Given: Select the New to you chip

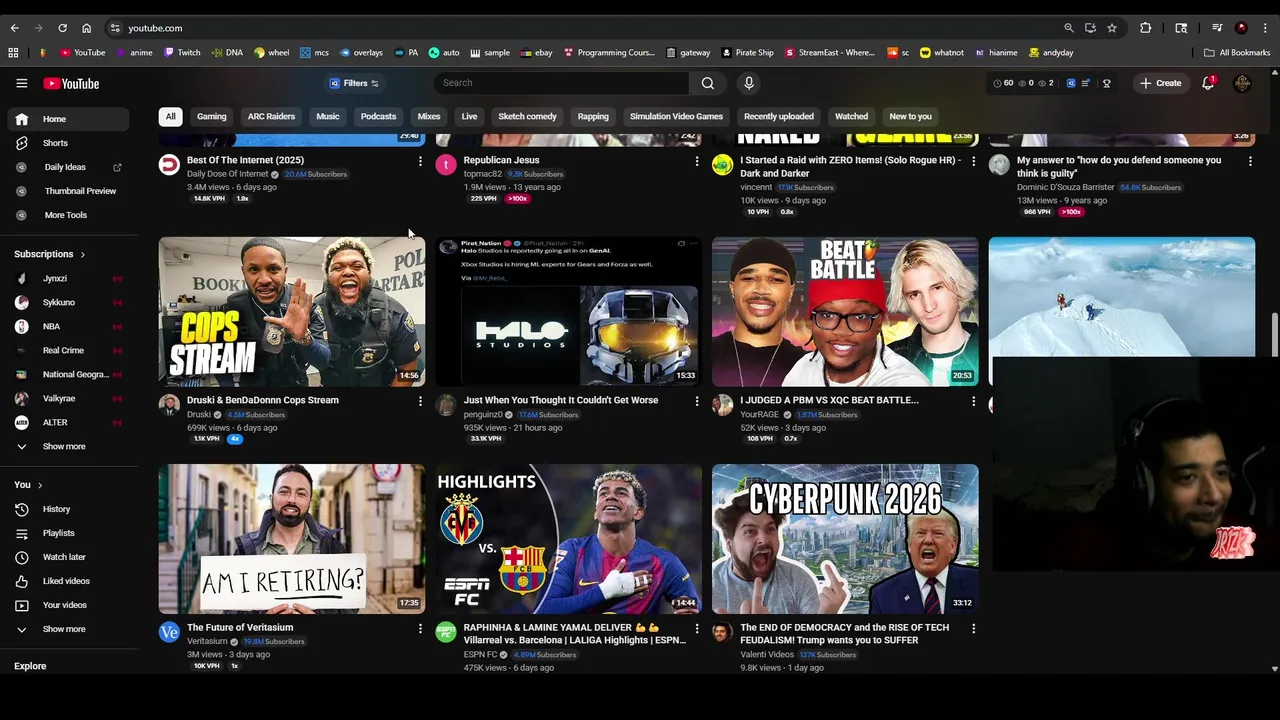Looking at the screenshot, I should click(910, 116).
